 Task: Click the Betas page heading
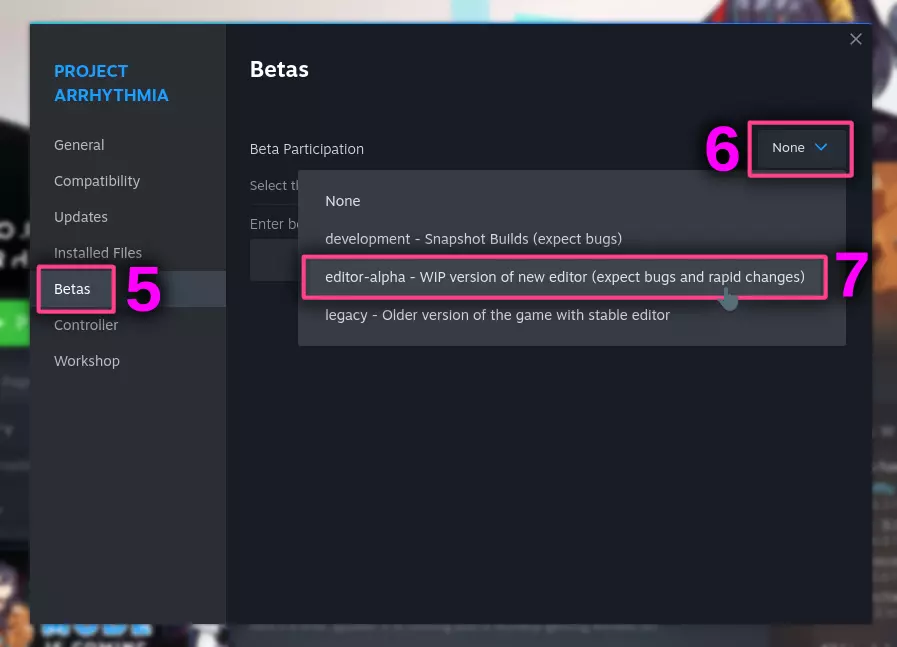pyautogui.click(x=279, y=70)
